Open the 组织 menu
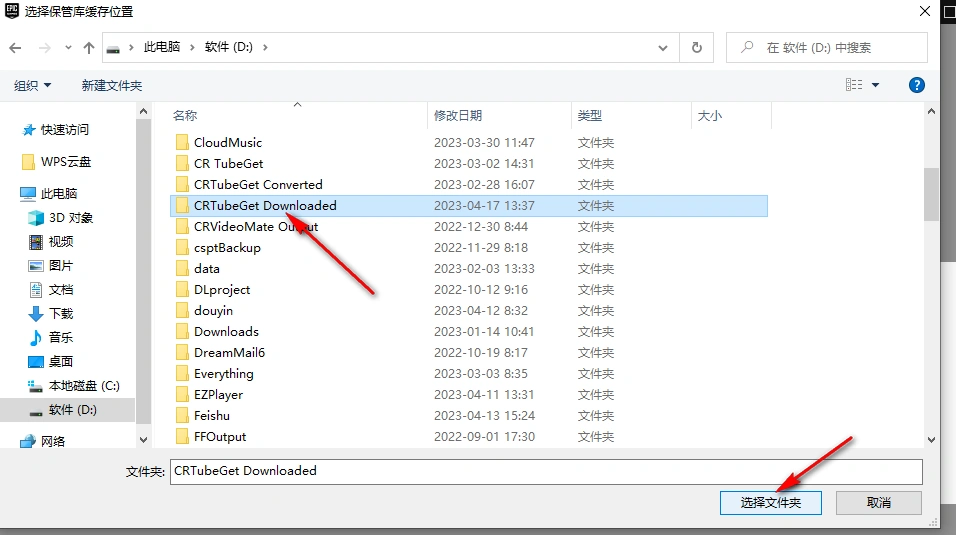This screenshot has height=535, width=956. (32, 85)
